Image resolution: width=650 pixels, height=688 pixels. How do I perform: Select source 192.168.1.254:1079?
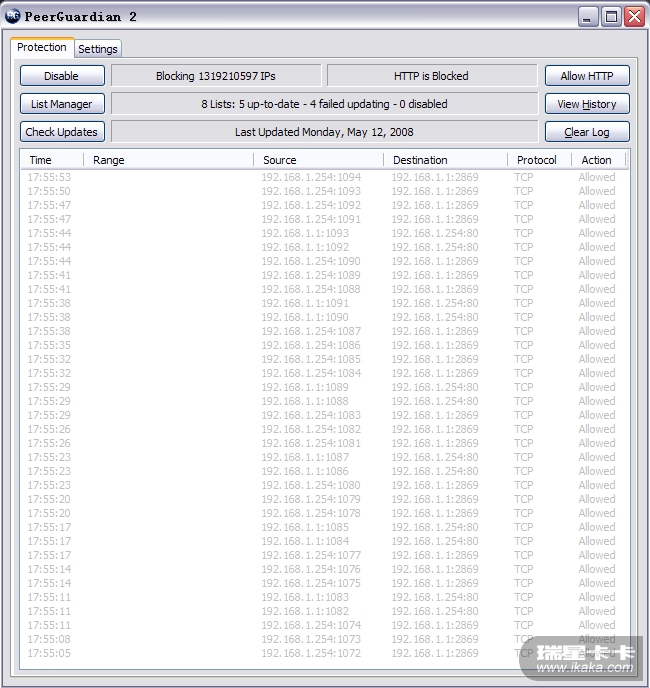(311, 499)
